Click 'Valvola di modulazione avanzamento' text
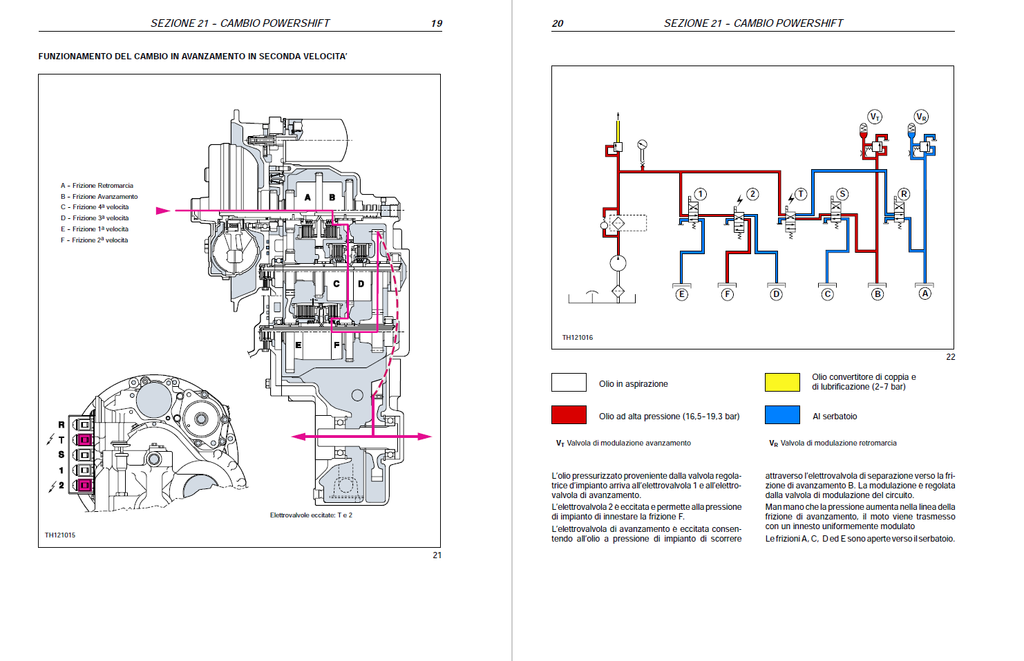 coord(629,443)
